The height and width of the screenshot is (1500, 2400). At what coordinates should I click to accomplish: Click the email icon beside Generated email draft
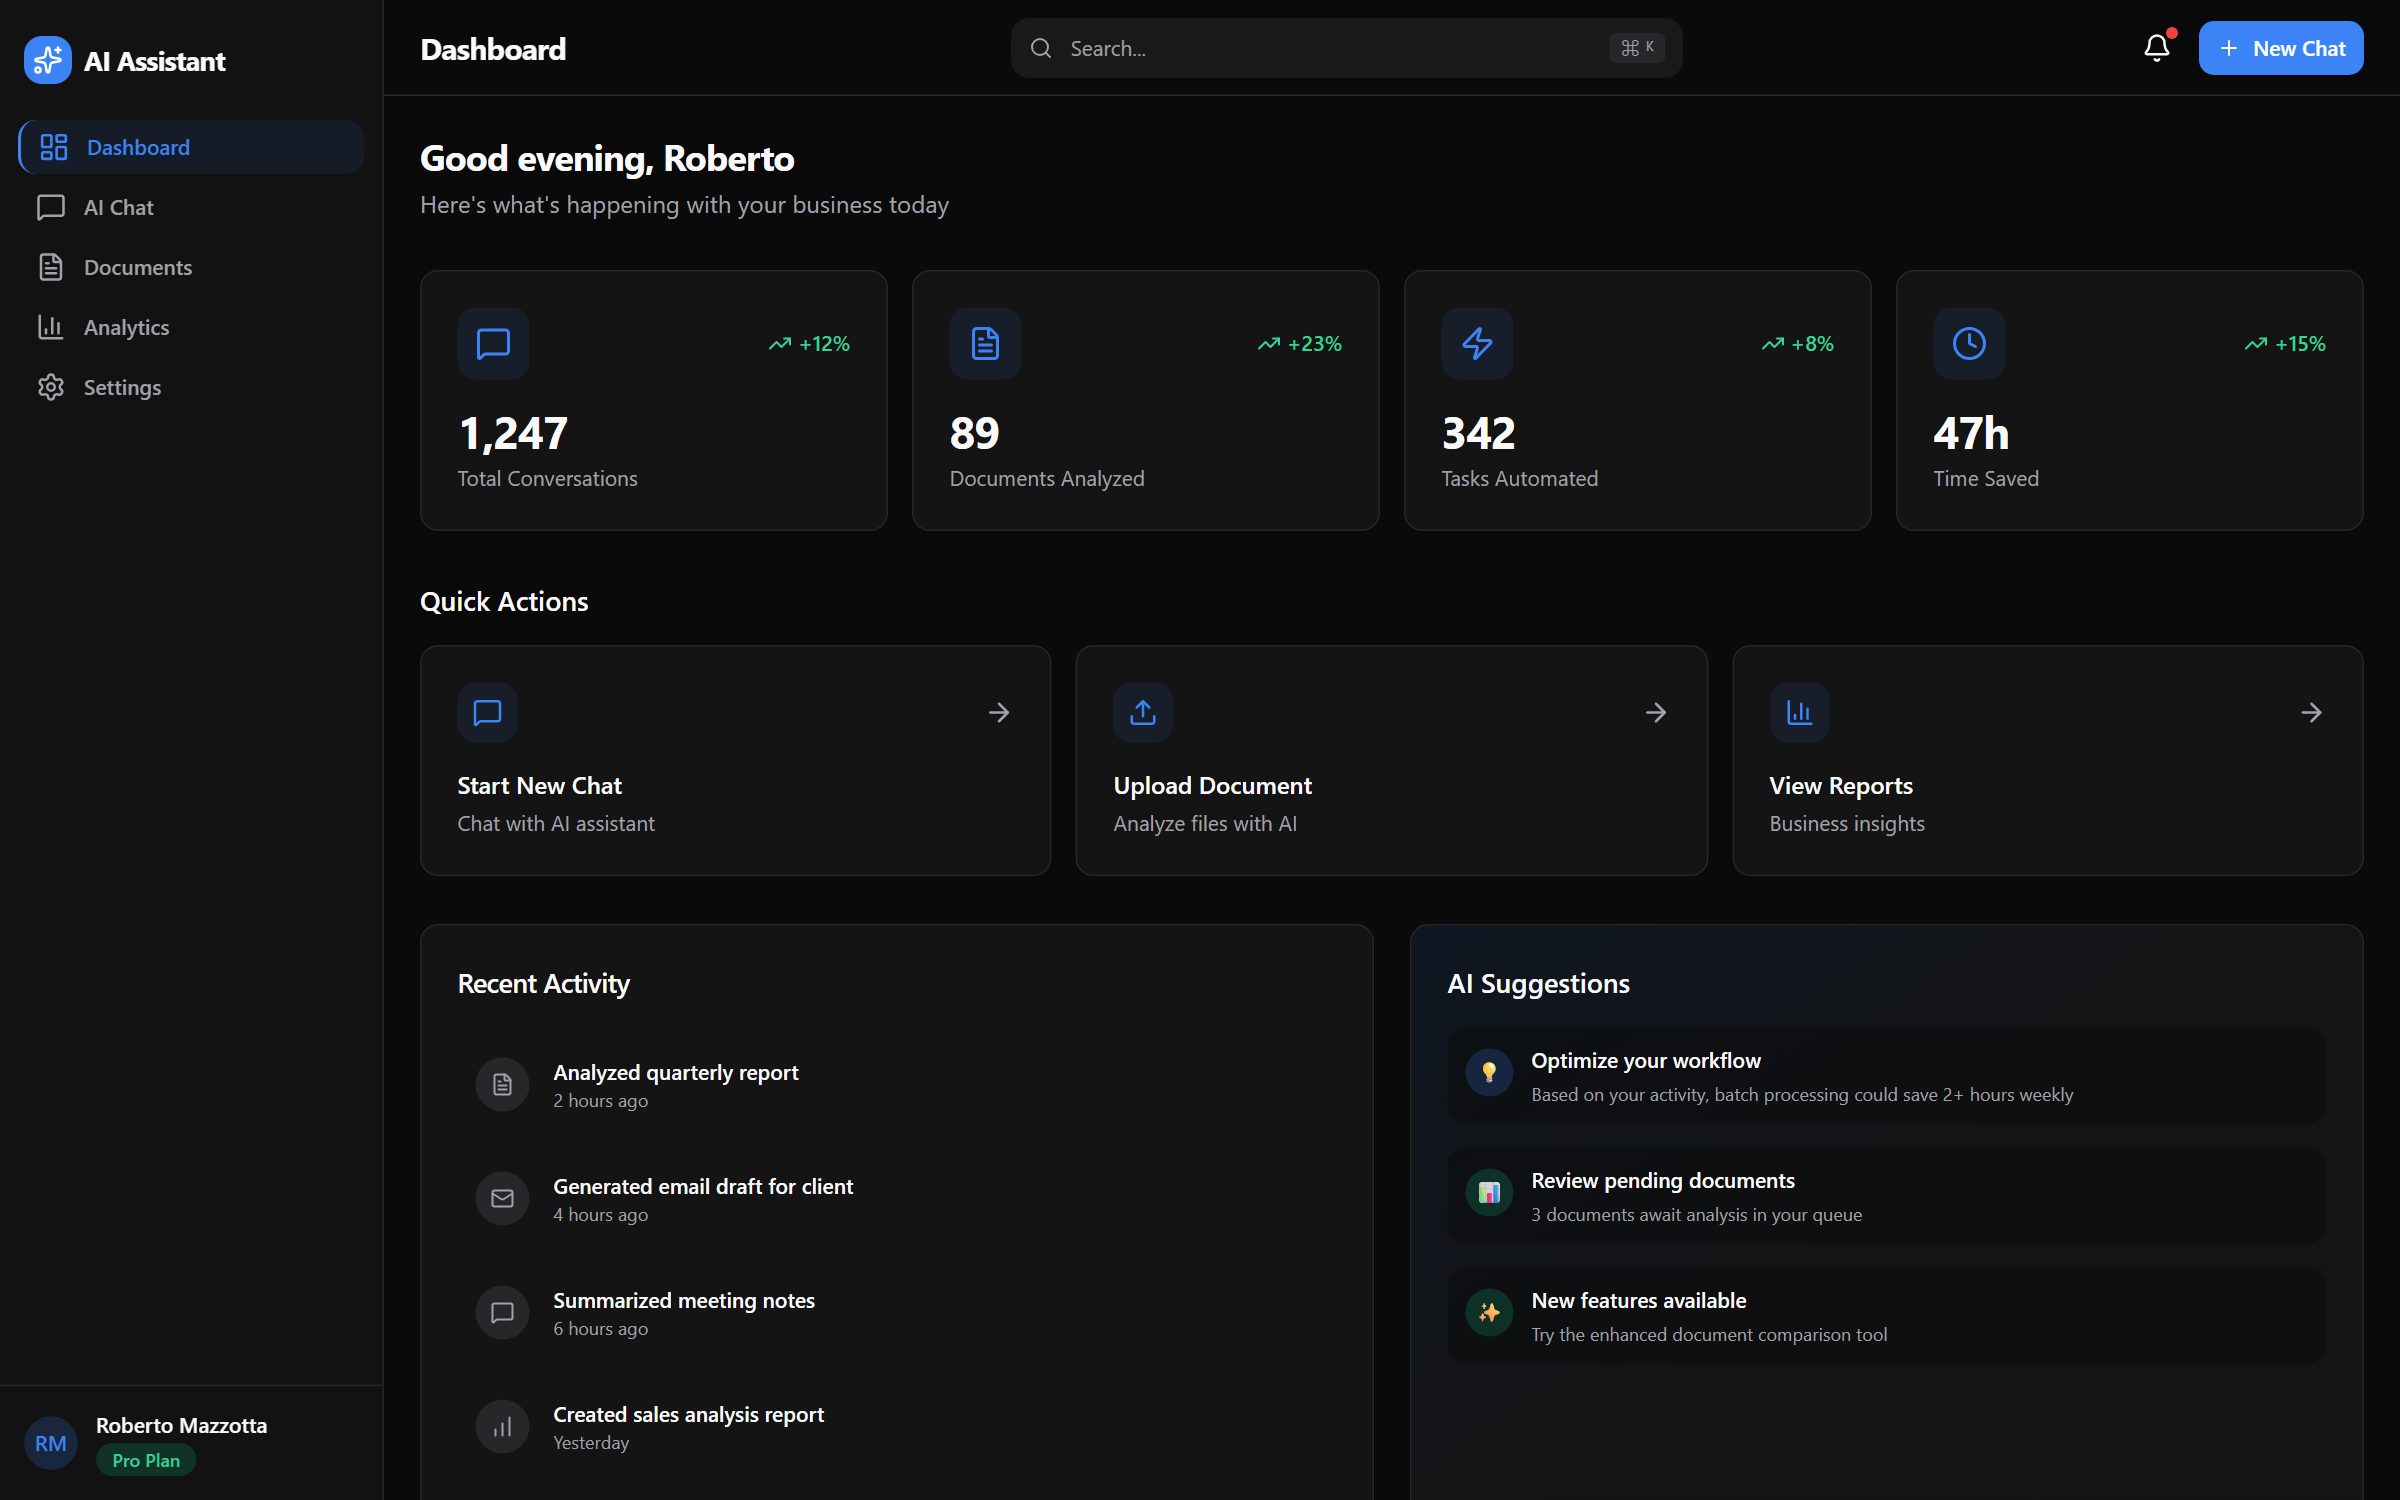pyautogui.click(x=502, y=1198)
